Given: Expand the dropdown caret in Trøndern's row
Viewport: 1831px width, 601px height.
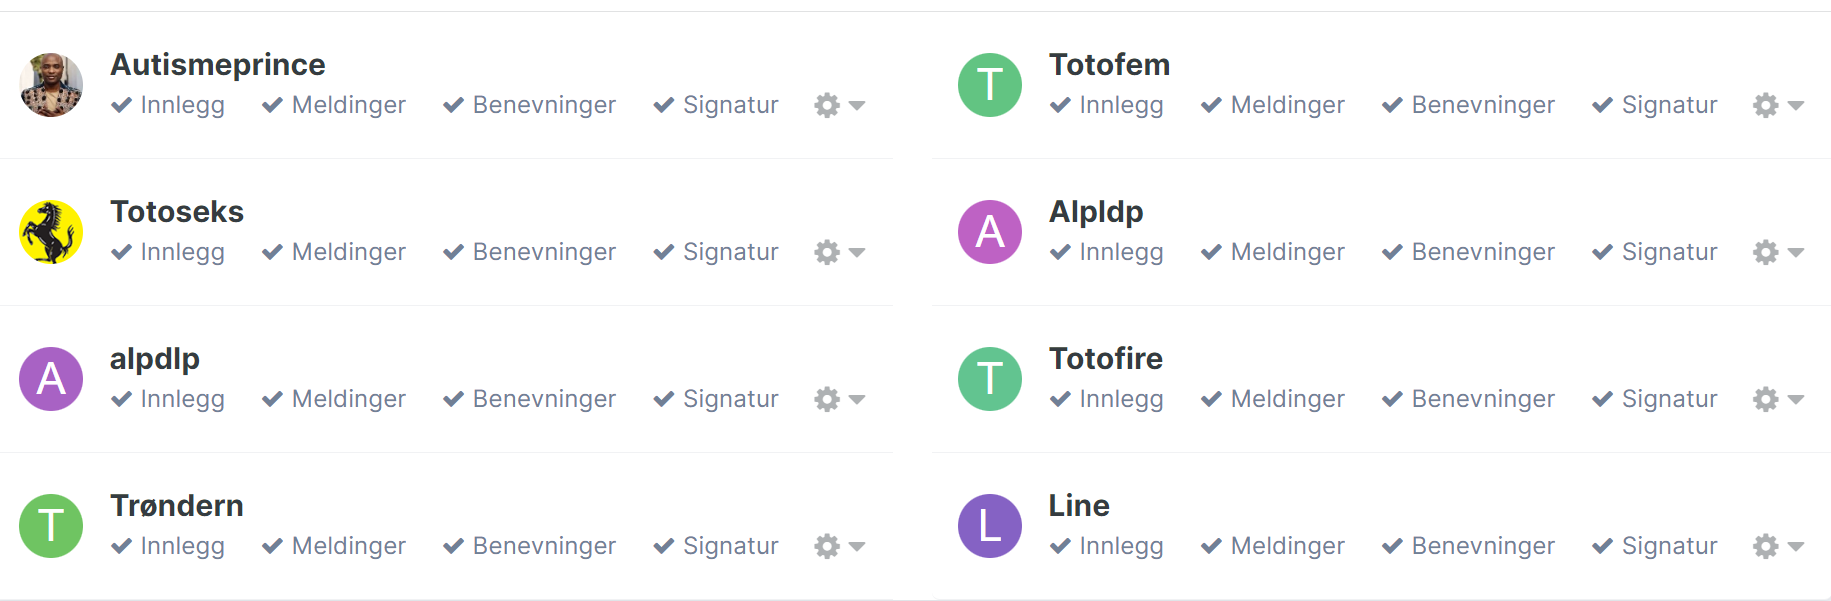Looking at the screenshot, I should point(856,547).
